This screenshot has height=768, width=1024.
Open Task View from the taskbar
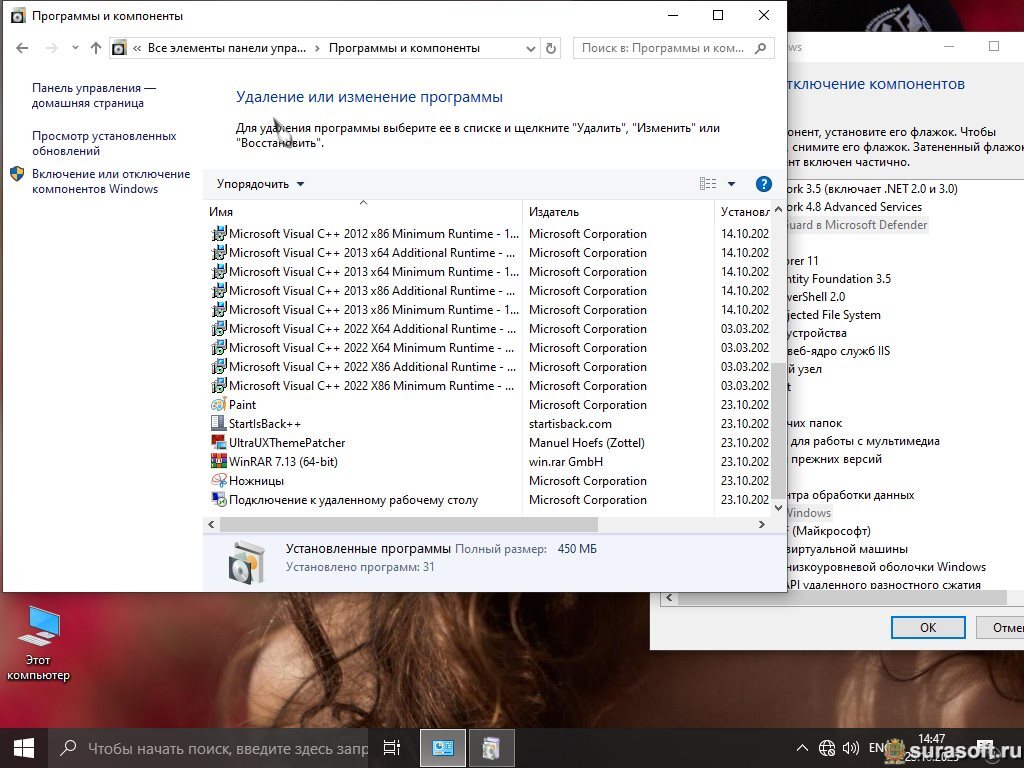click(392, 748)
